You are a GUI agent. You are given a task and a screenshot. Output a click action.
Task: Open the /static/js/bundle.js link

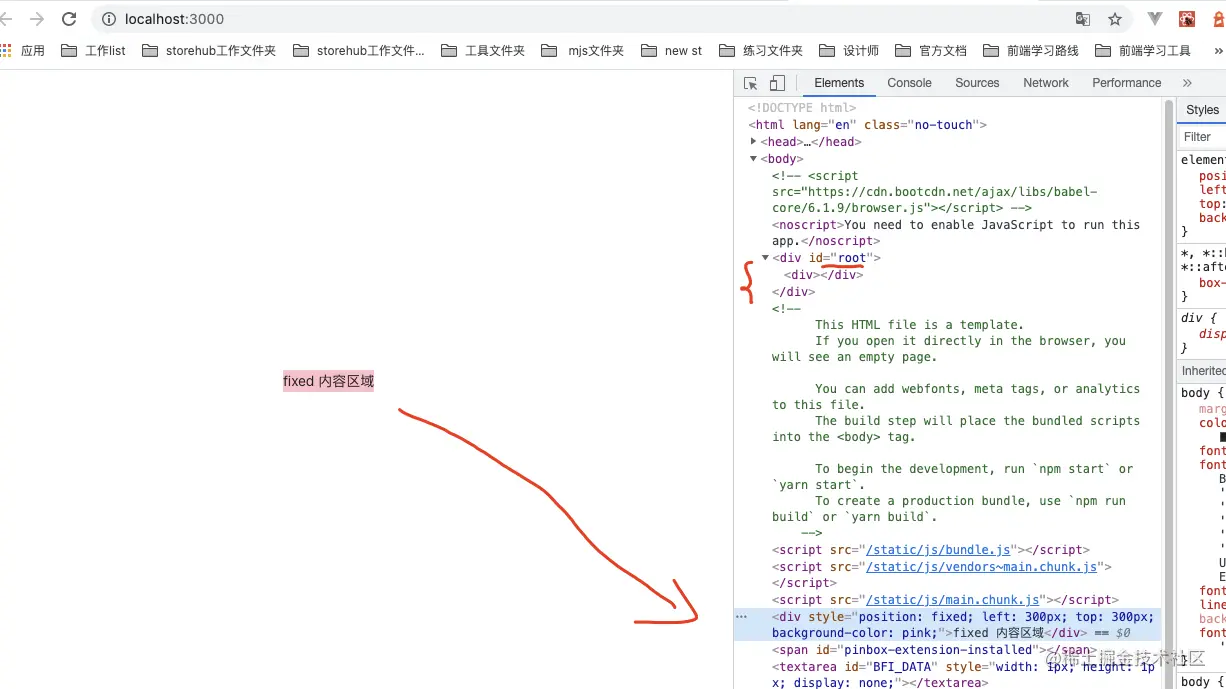pos(938,550)
